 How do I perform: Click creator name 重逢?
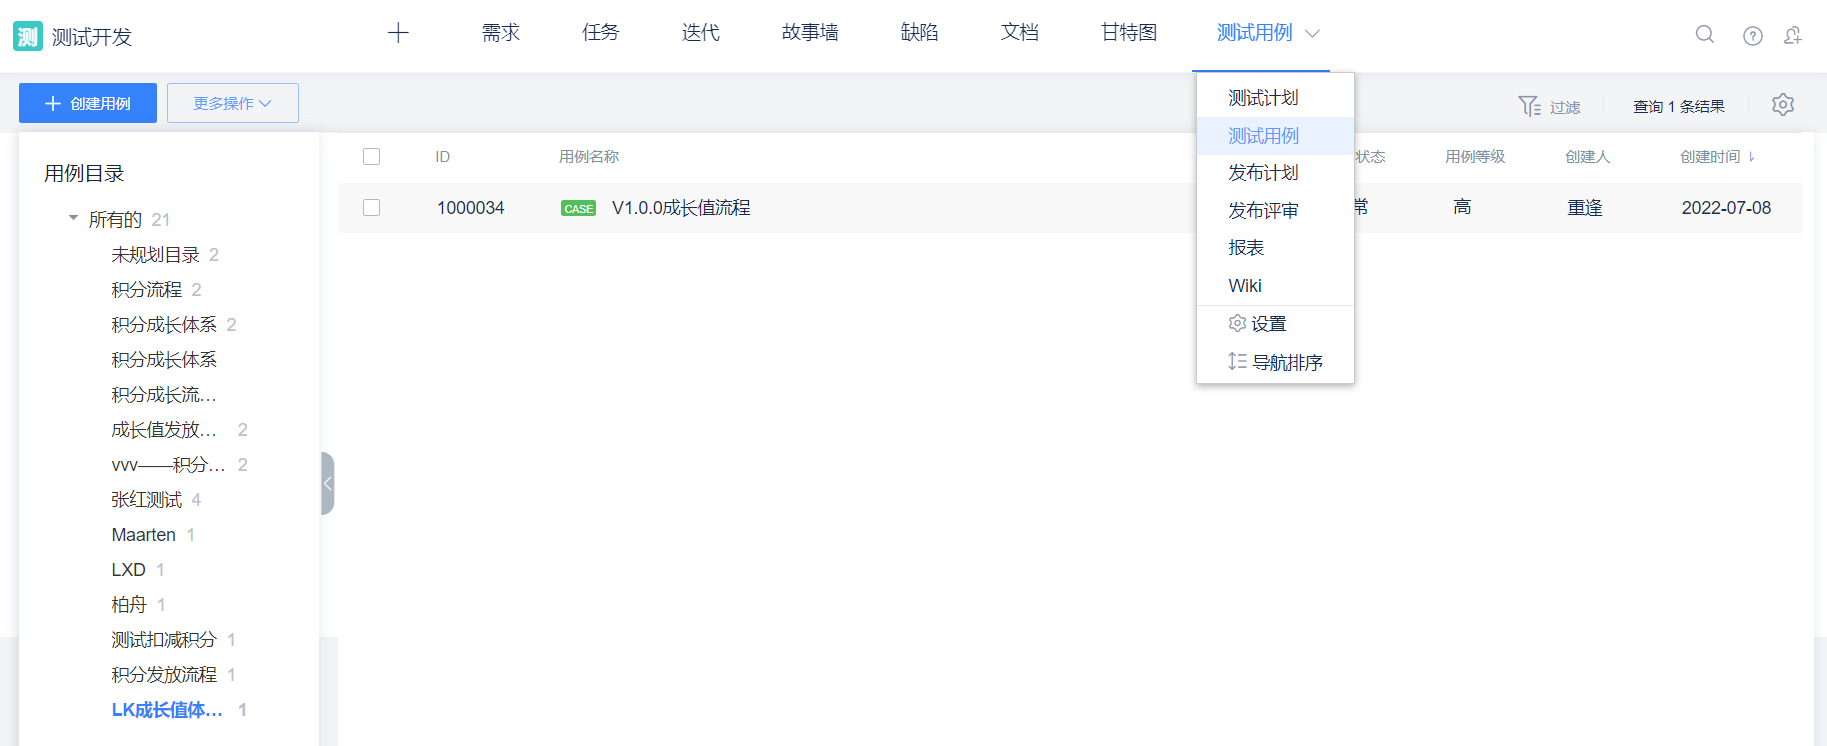1585,208
